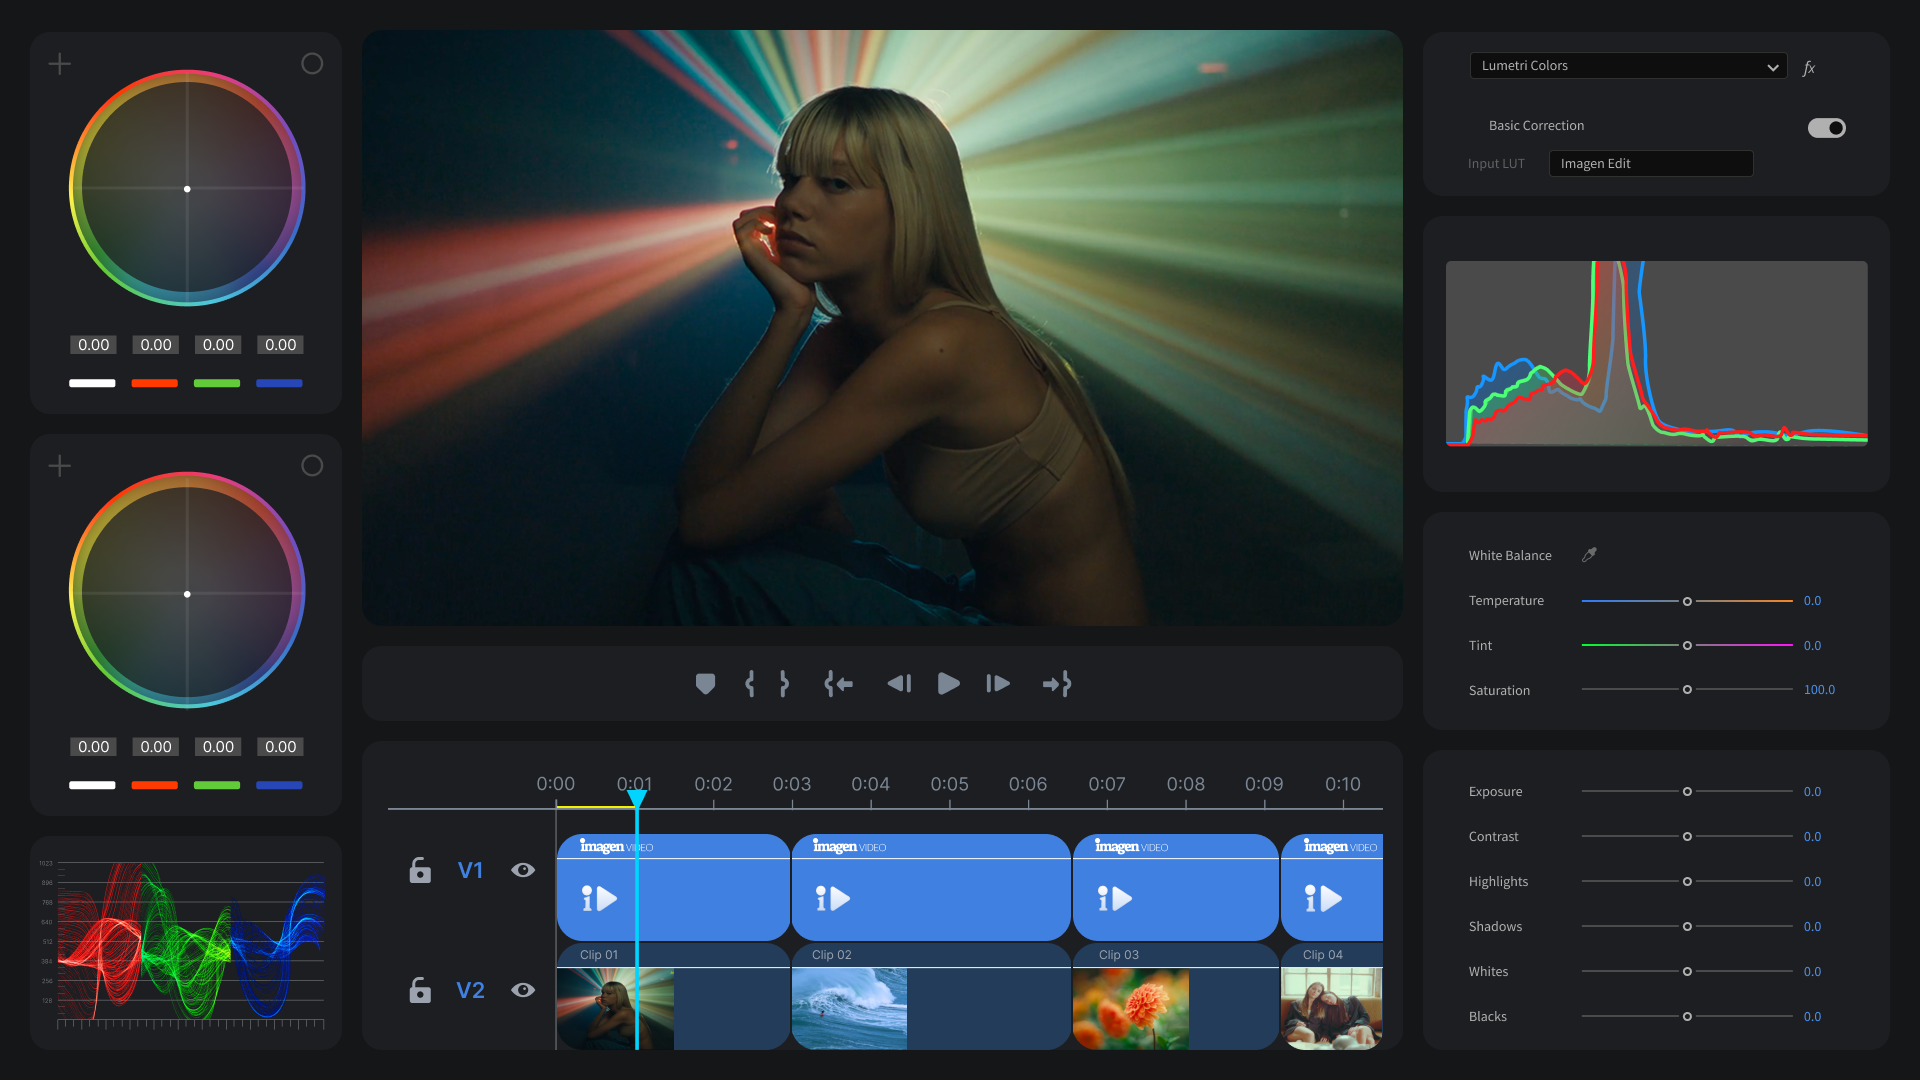Click the fx icon beside Lumetri Colors

pyautogui.click(x=1809, y=68)
